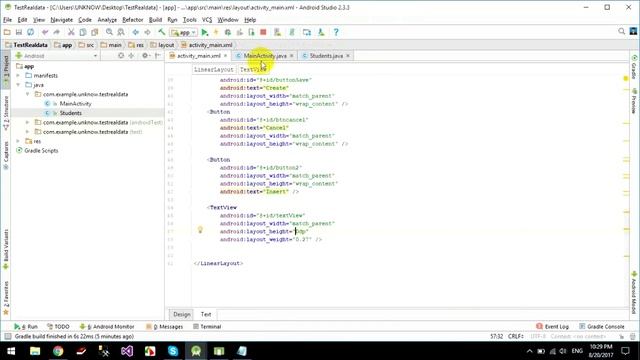
Task: Expand the manifests folder
Action: tap(18, 76)
